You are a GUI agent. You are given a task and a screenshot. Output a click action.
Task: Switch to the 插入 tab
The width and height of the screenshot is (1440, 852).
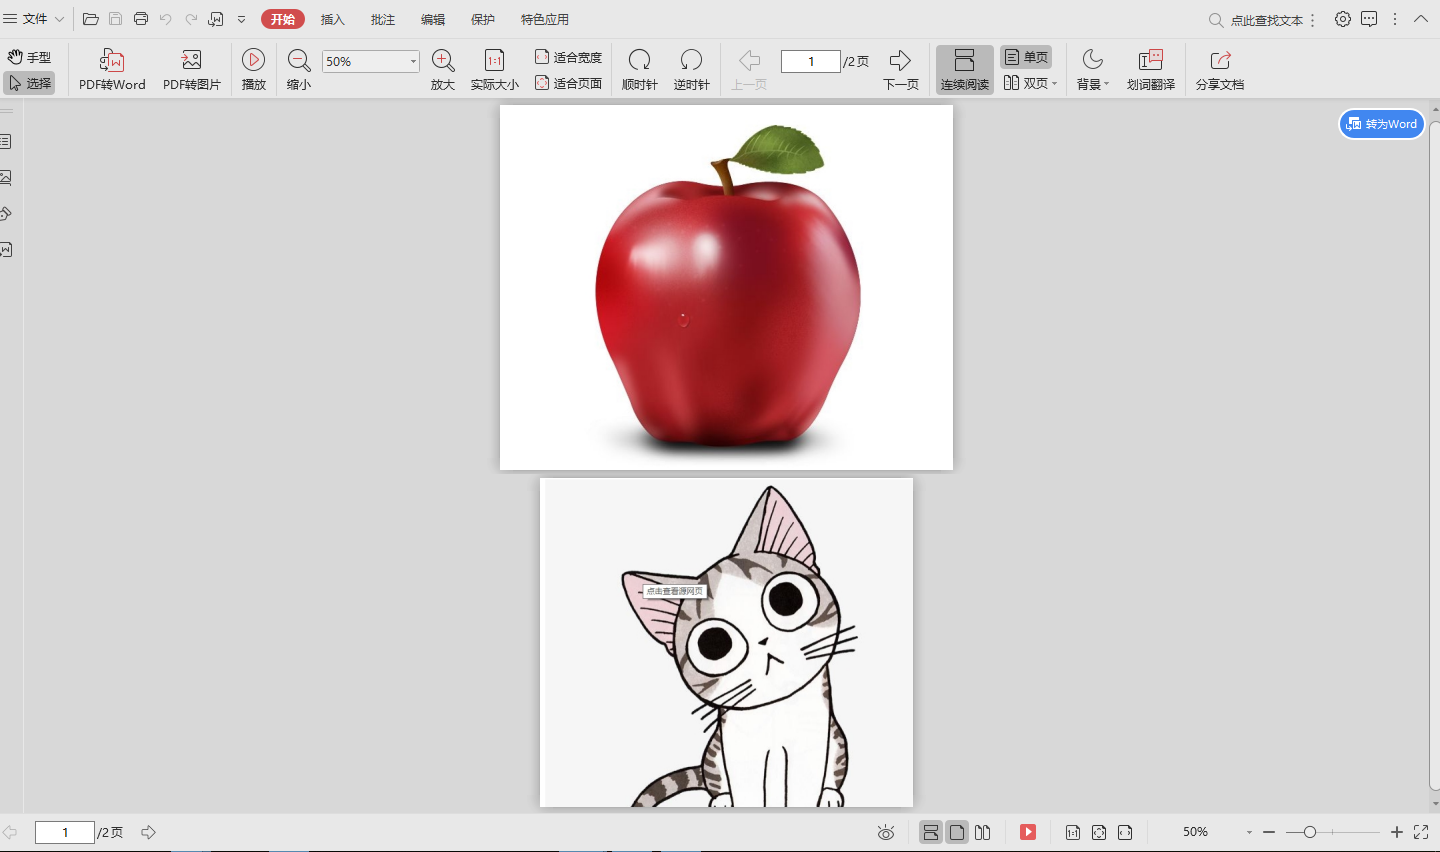point(333,19)
